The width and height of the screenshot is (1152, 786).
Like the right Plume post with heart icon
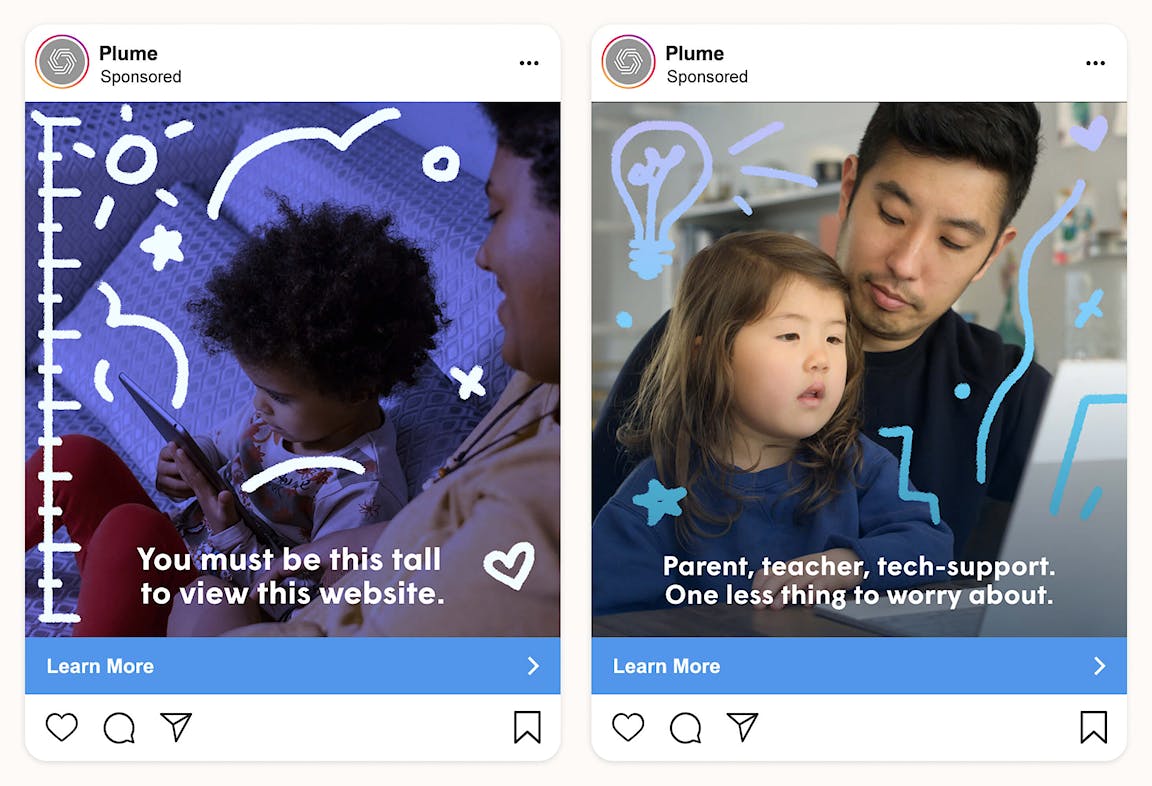(x=628, y=727)
